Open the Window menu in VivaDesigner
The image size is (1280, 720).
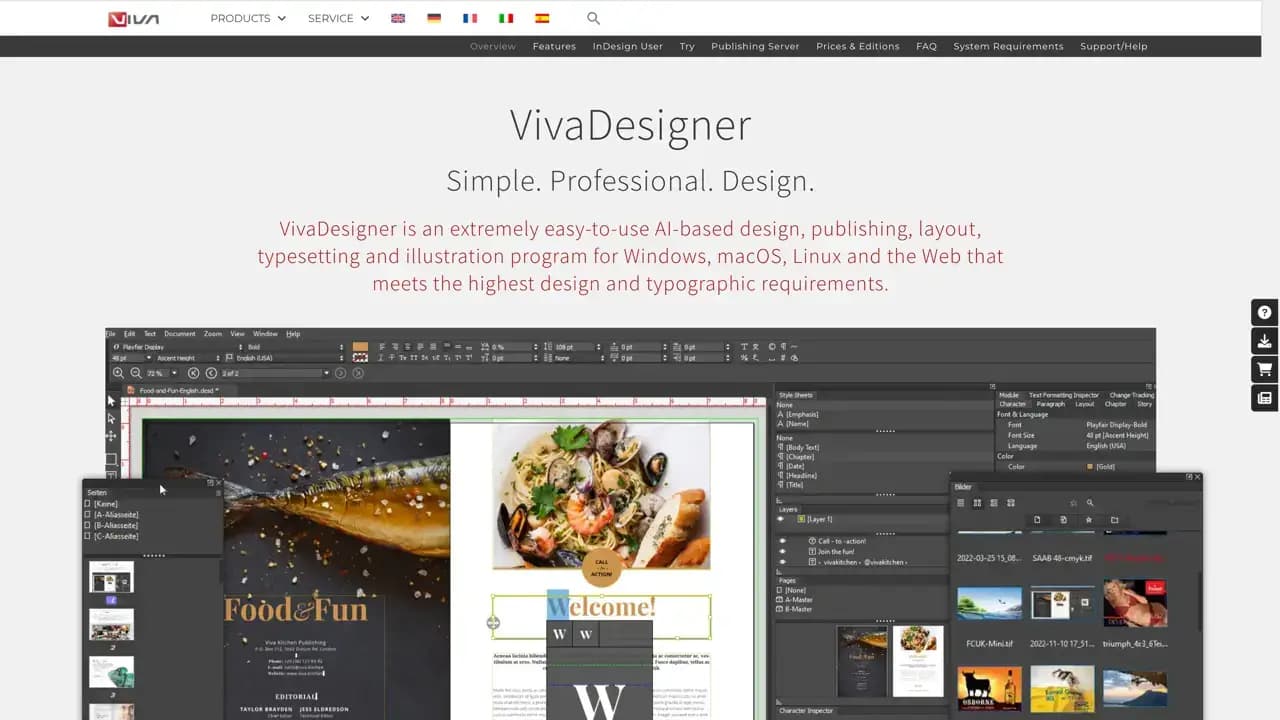(265, 334)
